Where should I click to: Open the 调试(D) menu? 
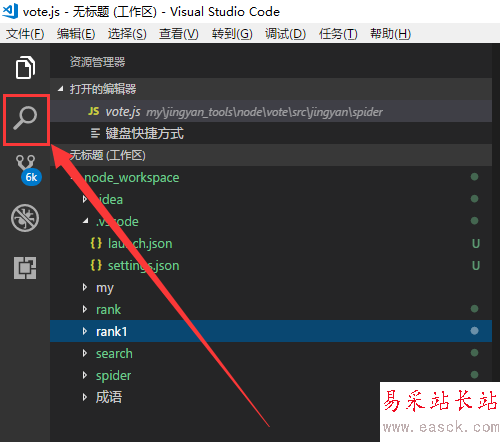point(285,34)
